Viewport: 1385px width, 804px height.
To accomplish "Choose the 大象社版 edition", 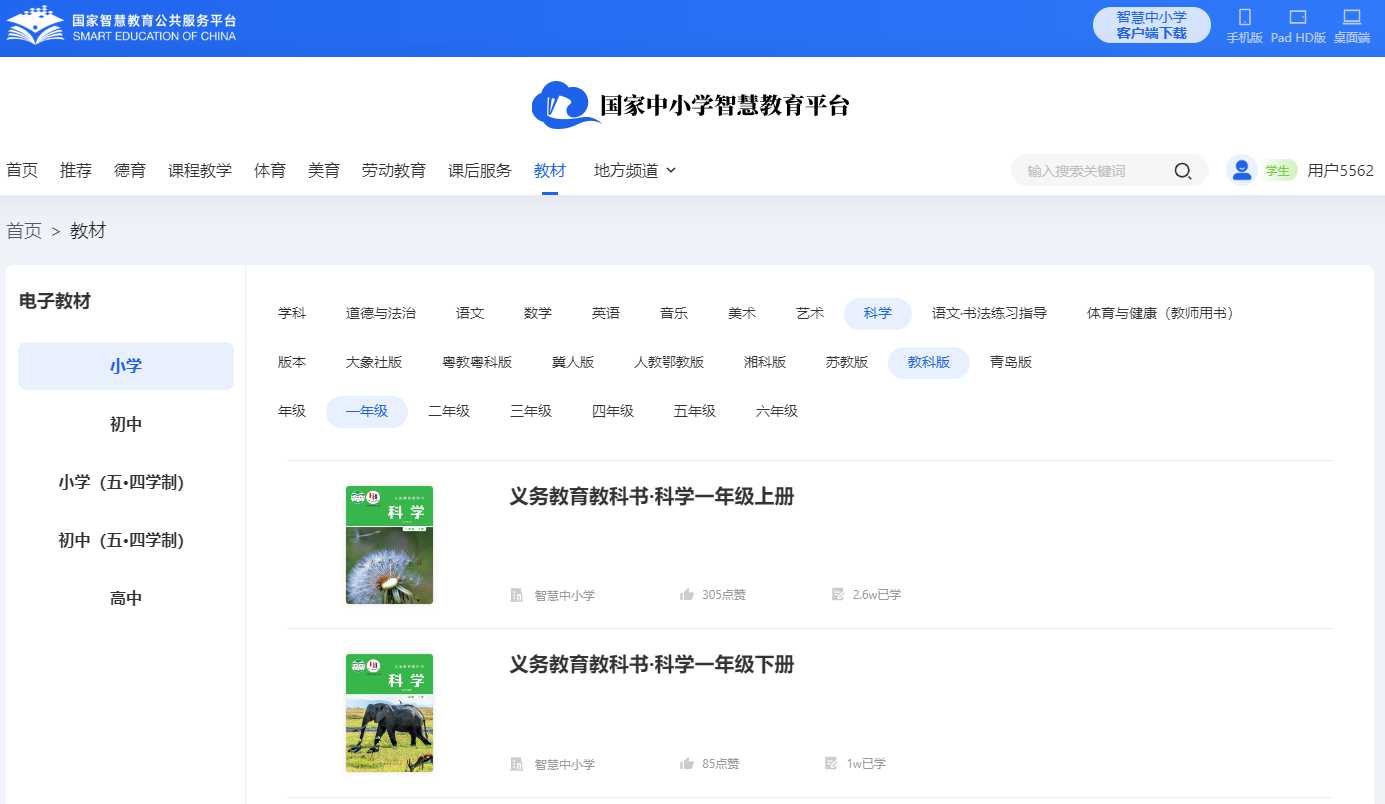I will click(x=374, y=362).
